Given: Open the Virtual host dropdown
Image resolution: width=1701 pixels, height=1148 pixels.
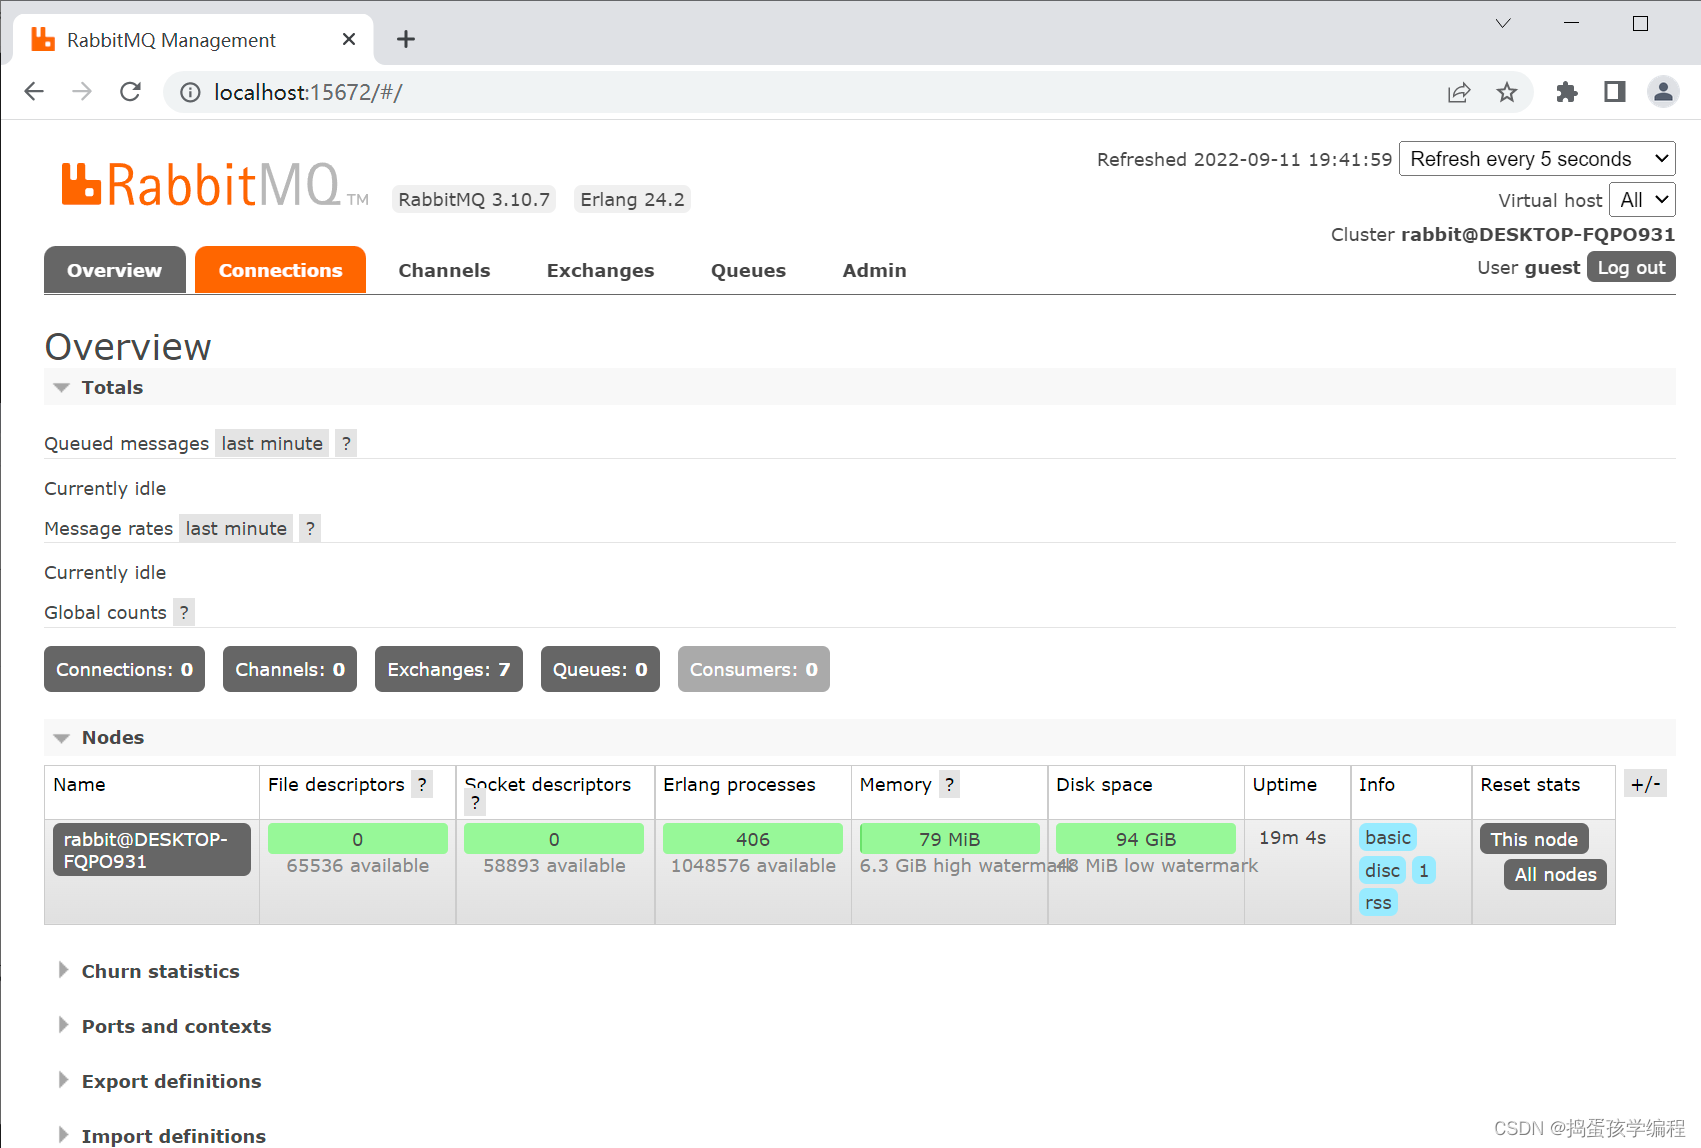Looking at the screenshot, I should coord(1642,200).
